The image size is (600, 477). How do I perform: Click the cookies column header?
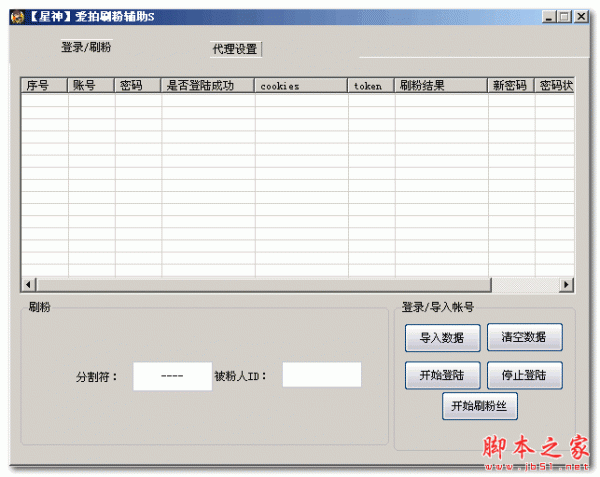(301, 85)
